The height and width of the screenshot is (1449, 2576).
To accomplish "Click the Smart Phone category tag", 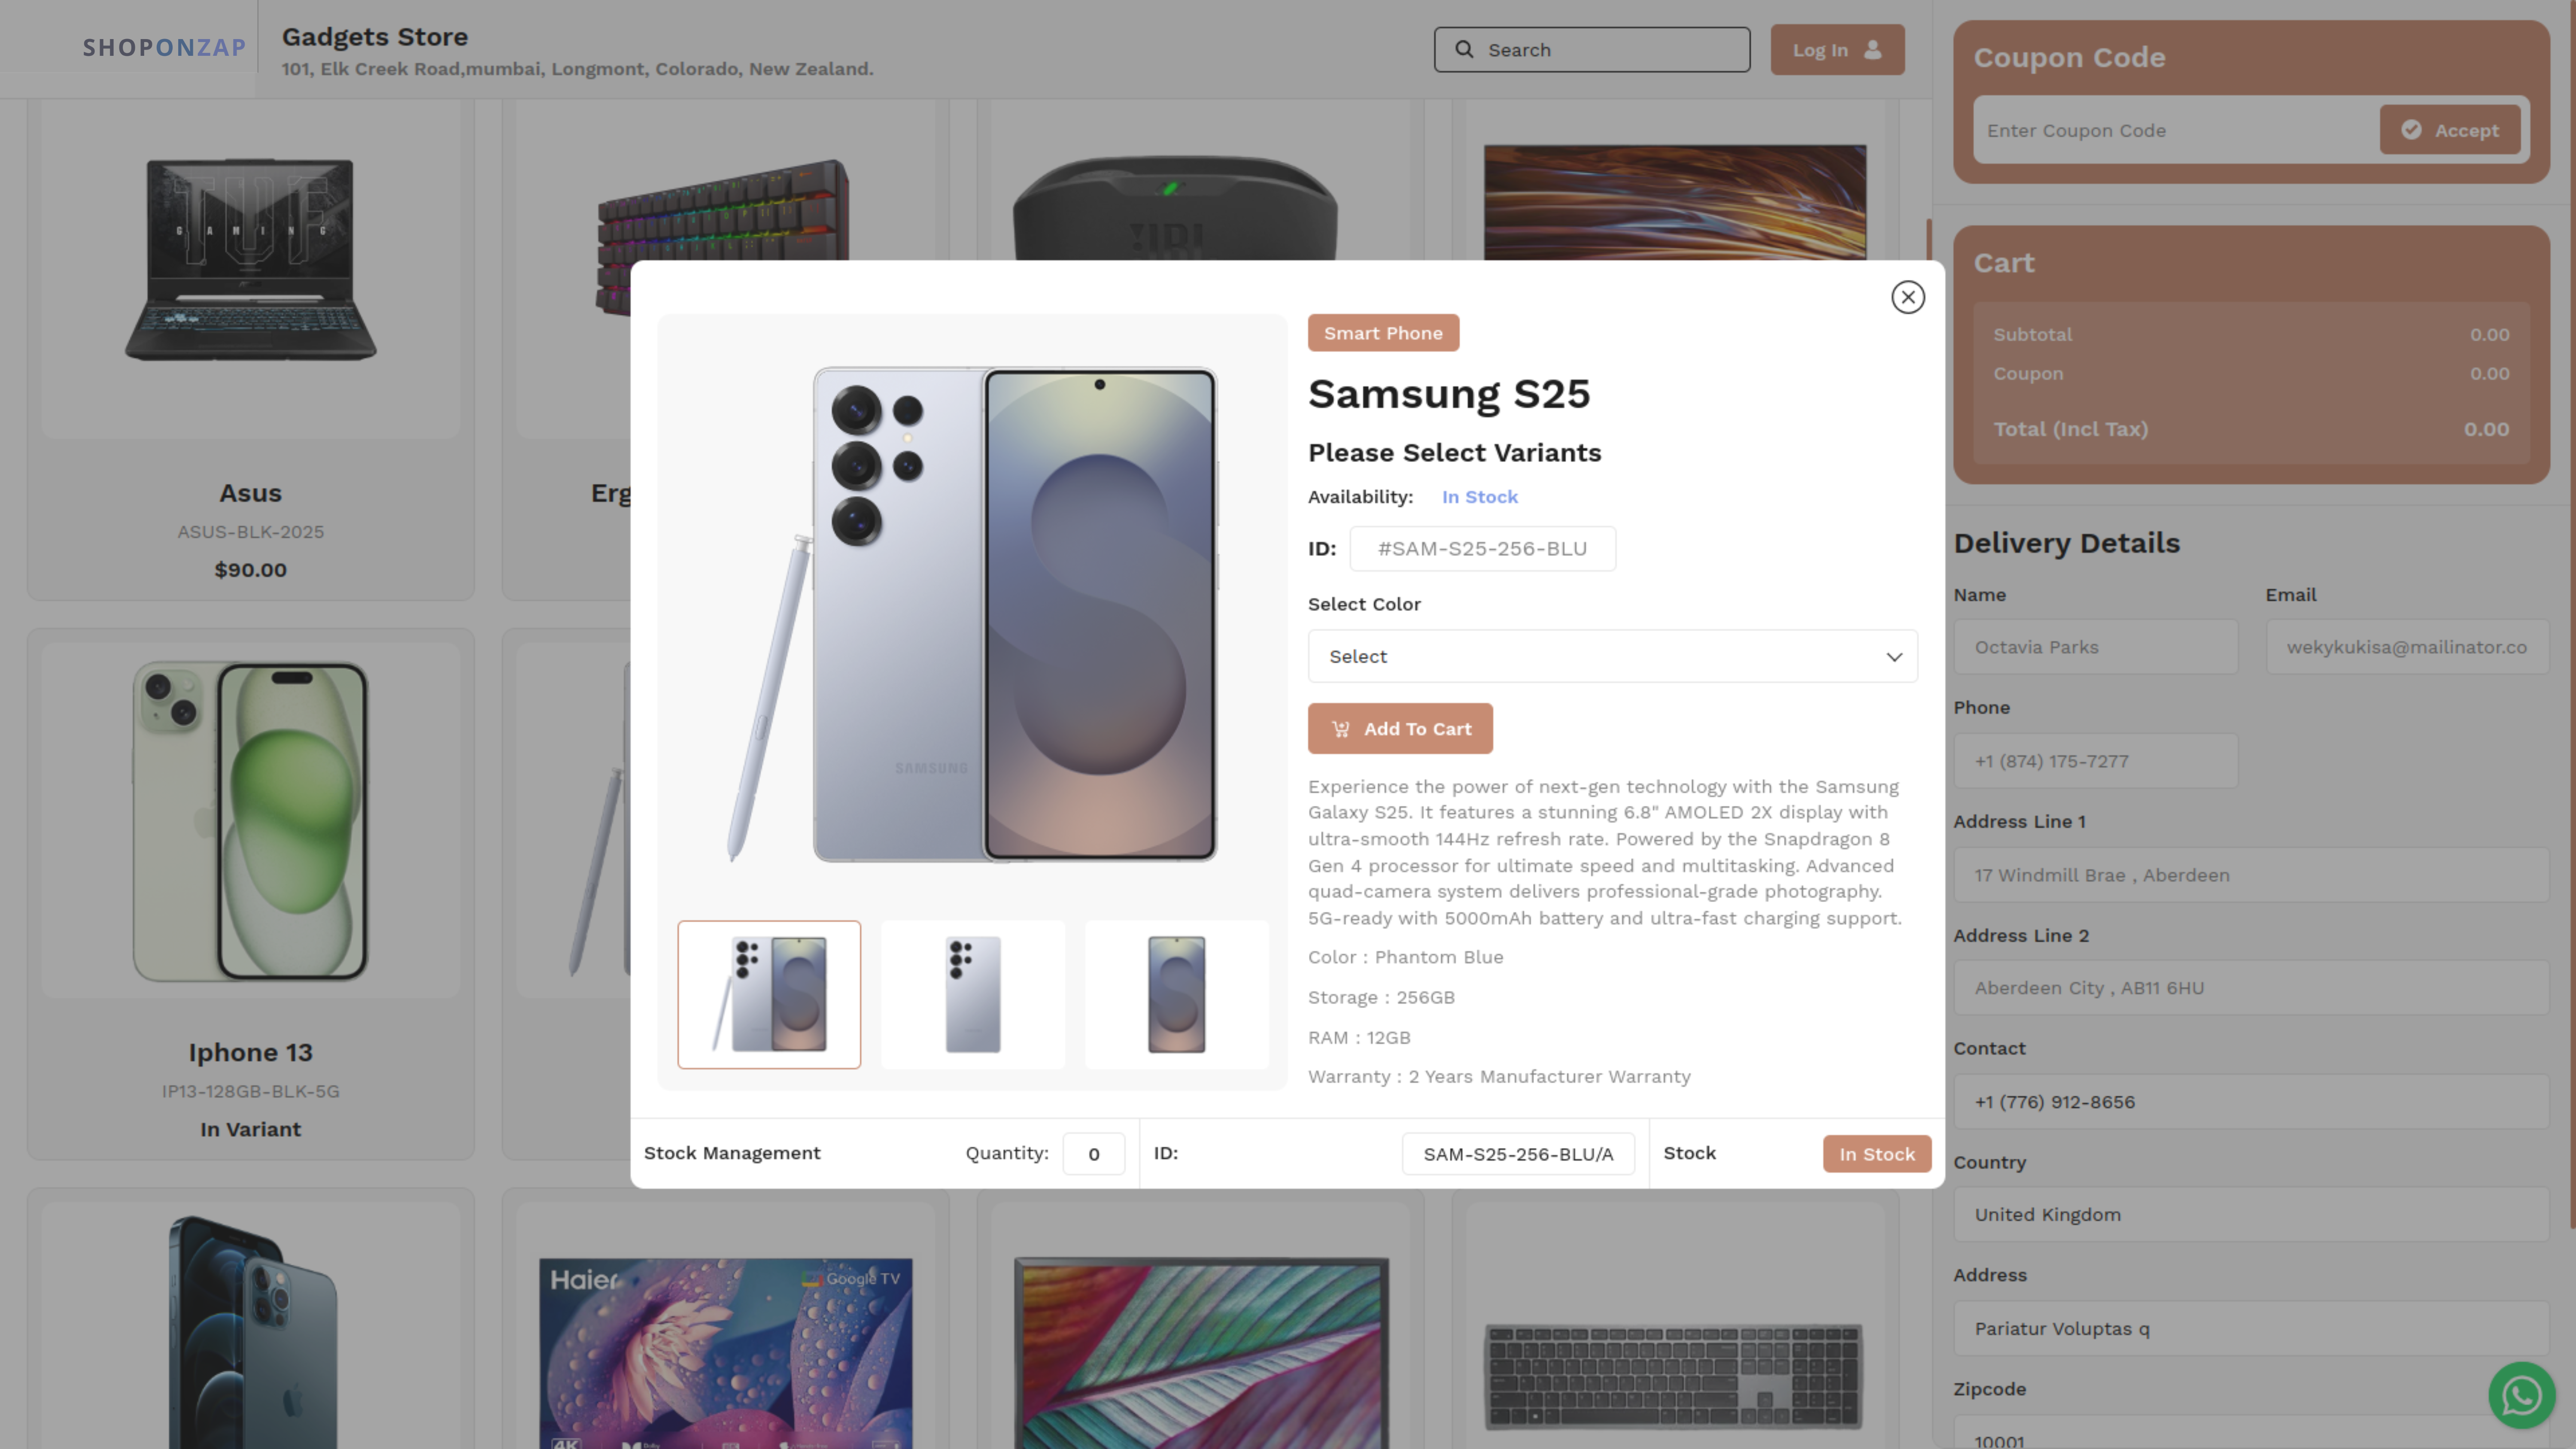I will [x=1383, y=333].
